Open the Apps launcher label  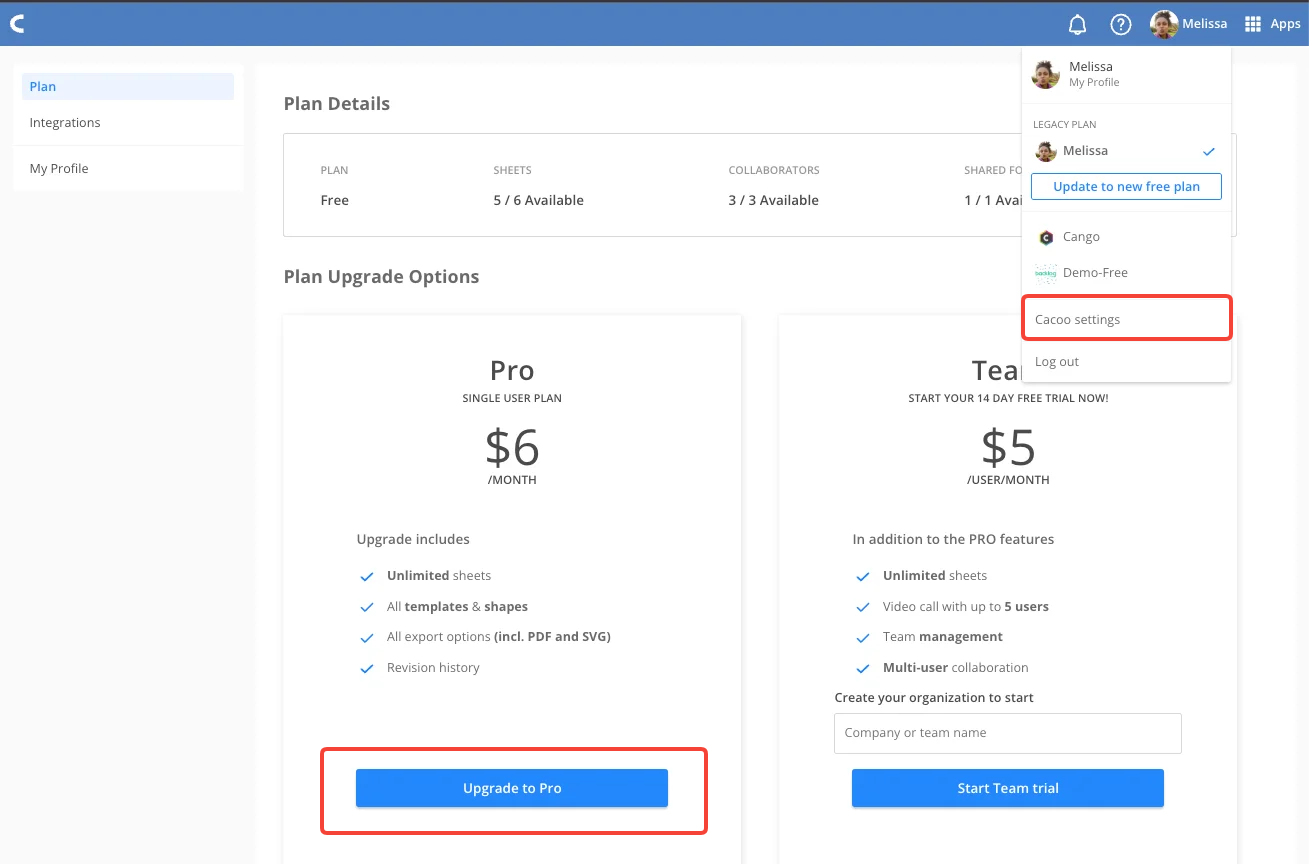tap(1285, 24)
